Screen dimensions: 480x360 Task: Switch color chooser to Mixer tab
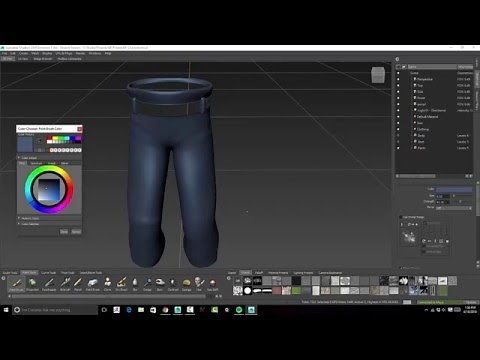(65, 163)
